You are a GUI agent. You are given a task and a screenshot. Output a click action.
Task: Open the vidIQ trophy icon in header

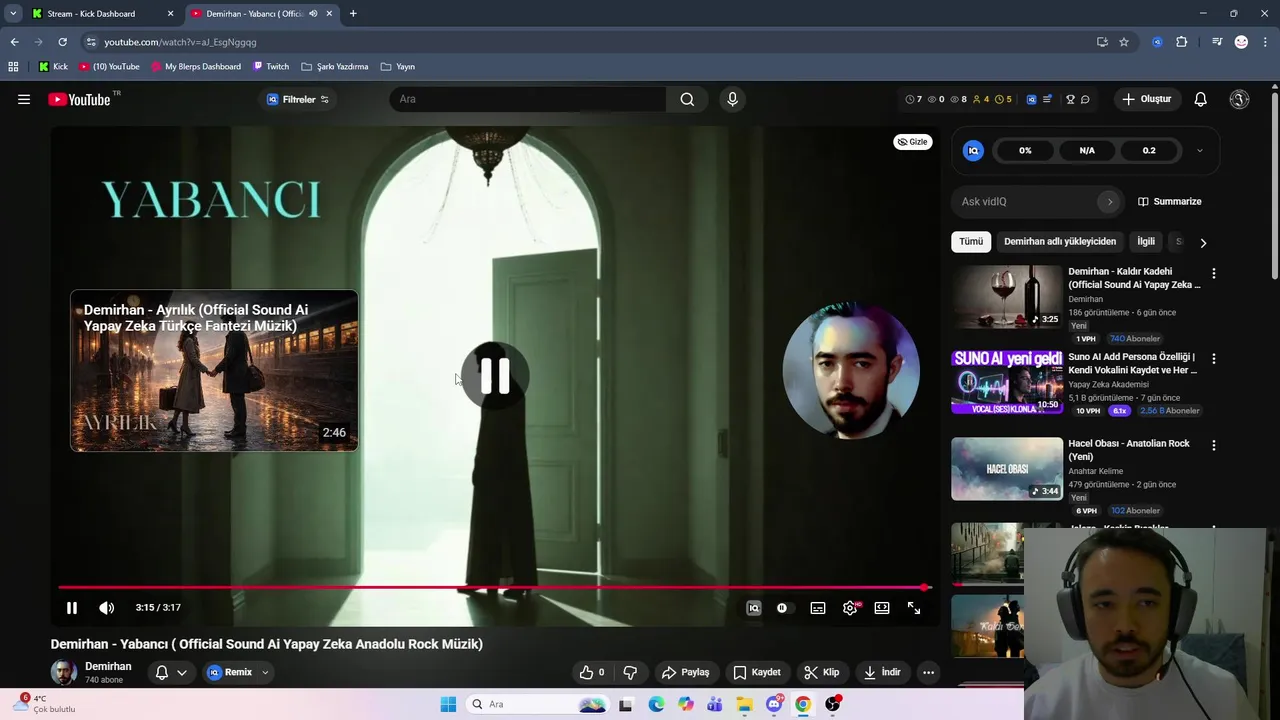tap(1070, 99)
